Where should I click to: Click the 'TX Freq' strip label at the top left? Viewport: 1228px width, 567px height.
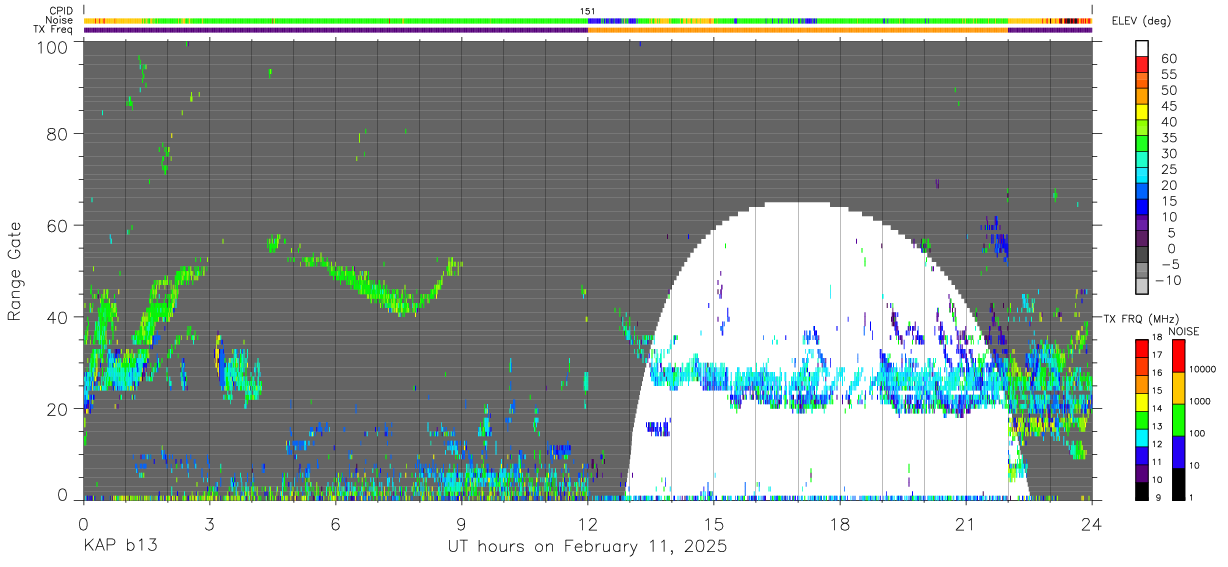coord(55,30)
